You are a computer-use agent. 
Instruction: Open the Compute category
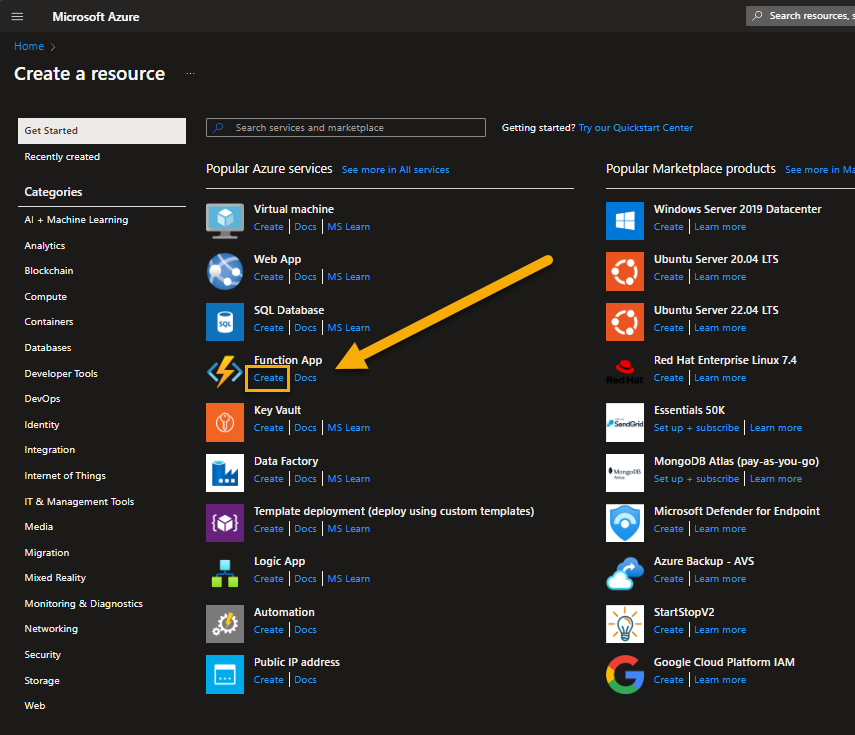click(45, 297)
